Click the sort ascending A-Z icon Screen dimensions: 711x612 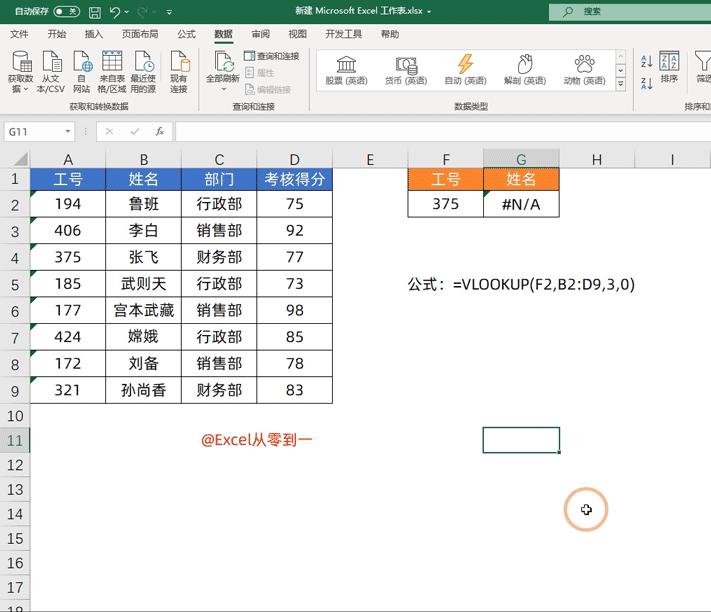[647, 61]
